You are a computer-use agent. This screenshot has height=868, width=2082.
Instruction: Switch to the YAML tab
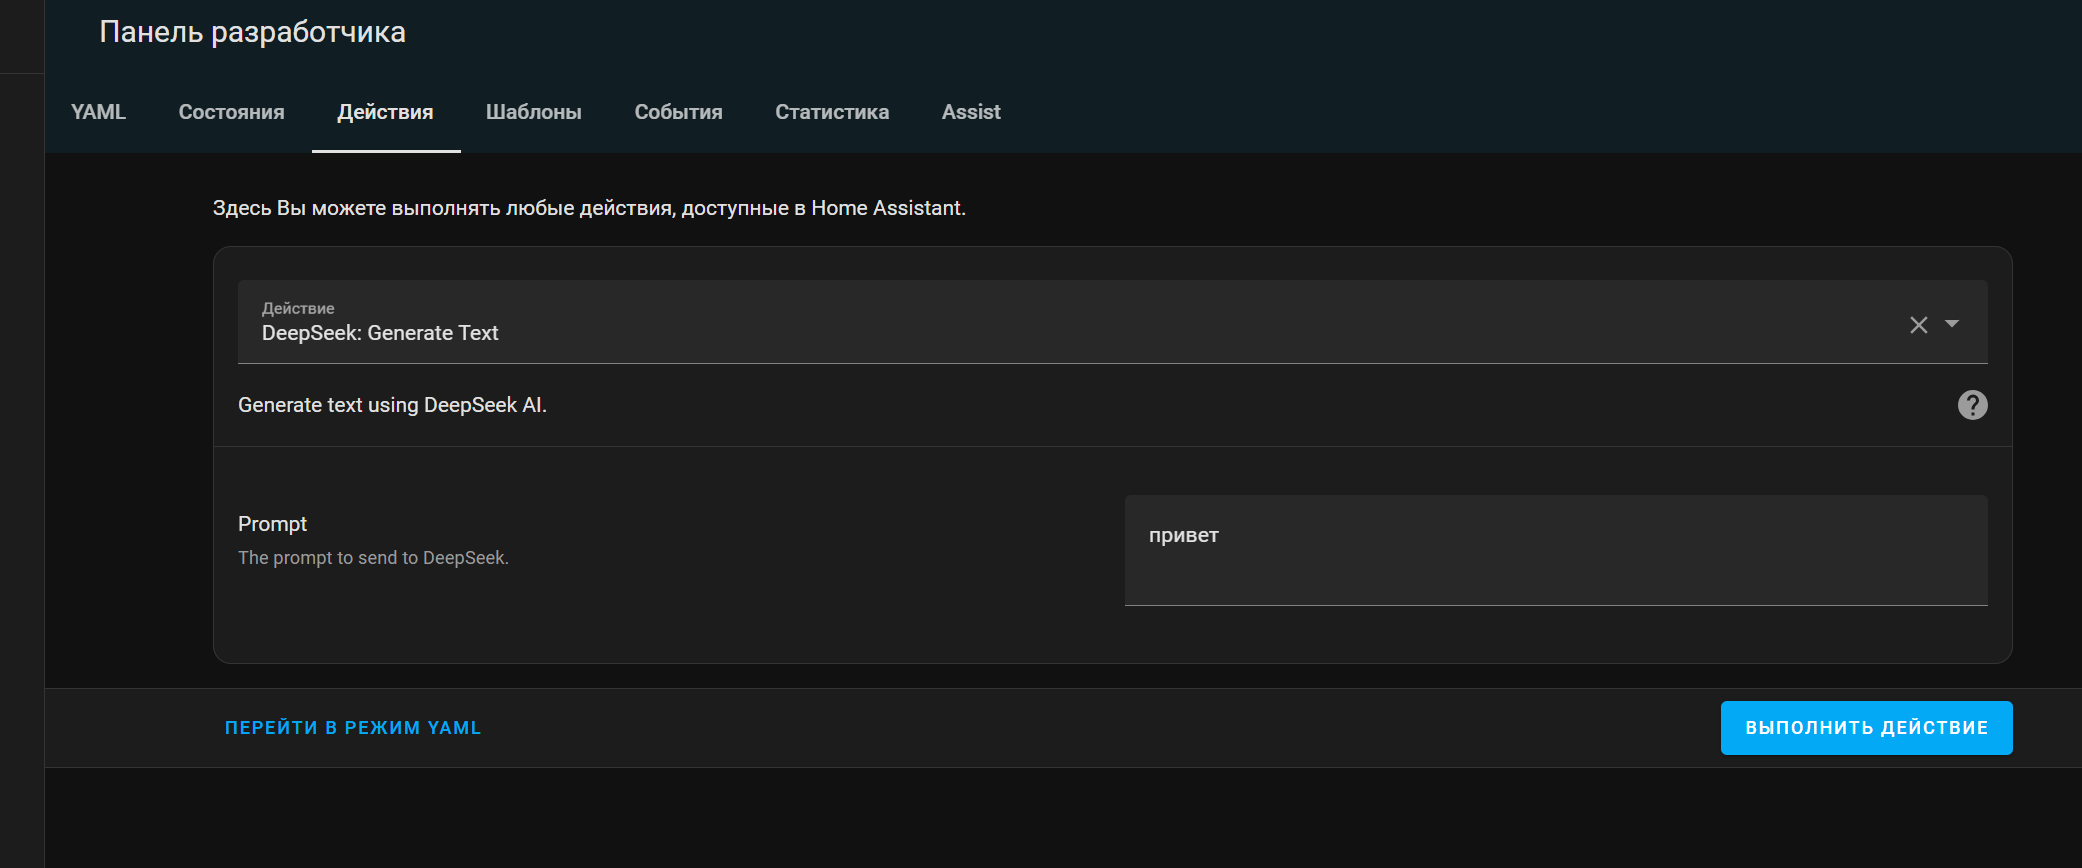point(98,112)
